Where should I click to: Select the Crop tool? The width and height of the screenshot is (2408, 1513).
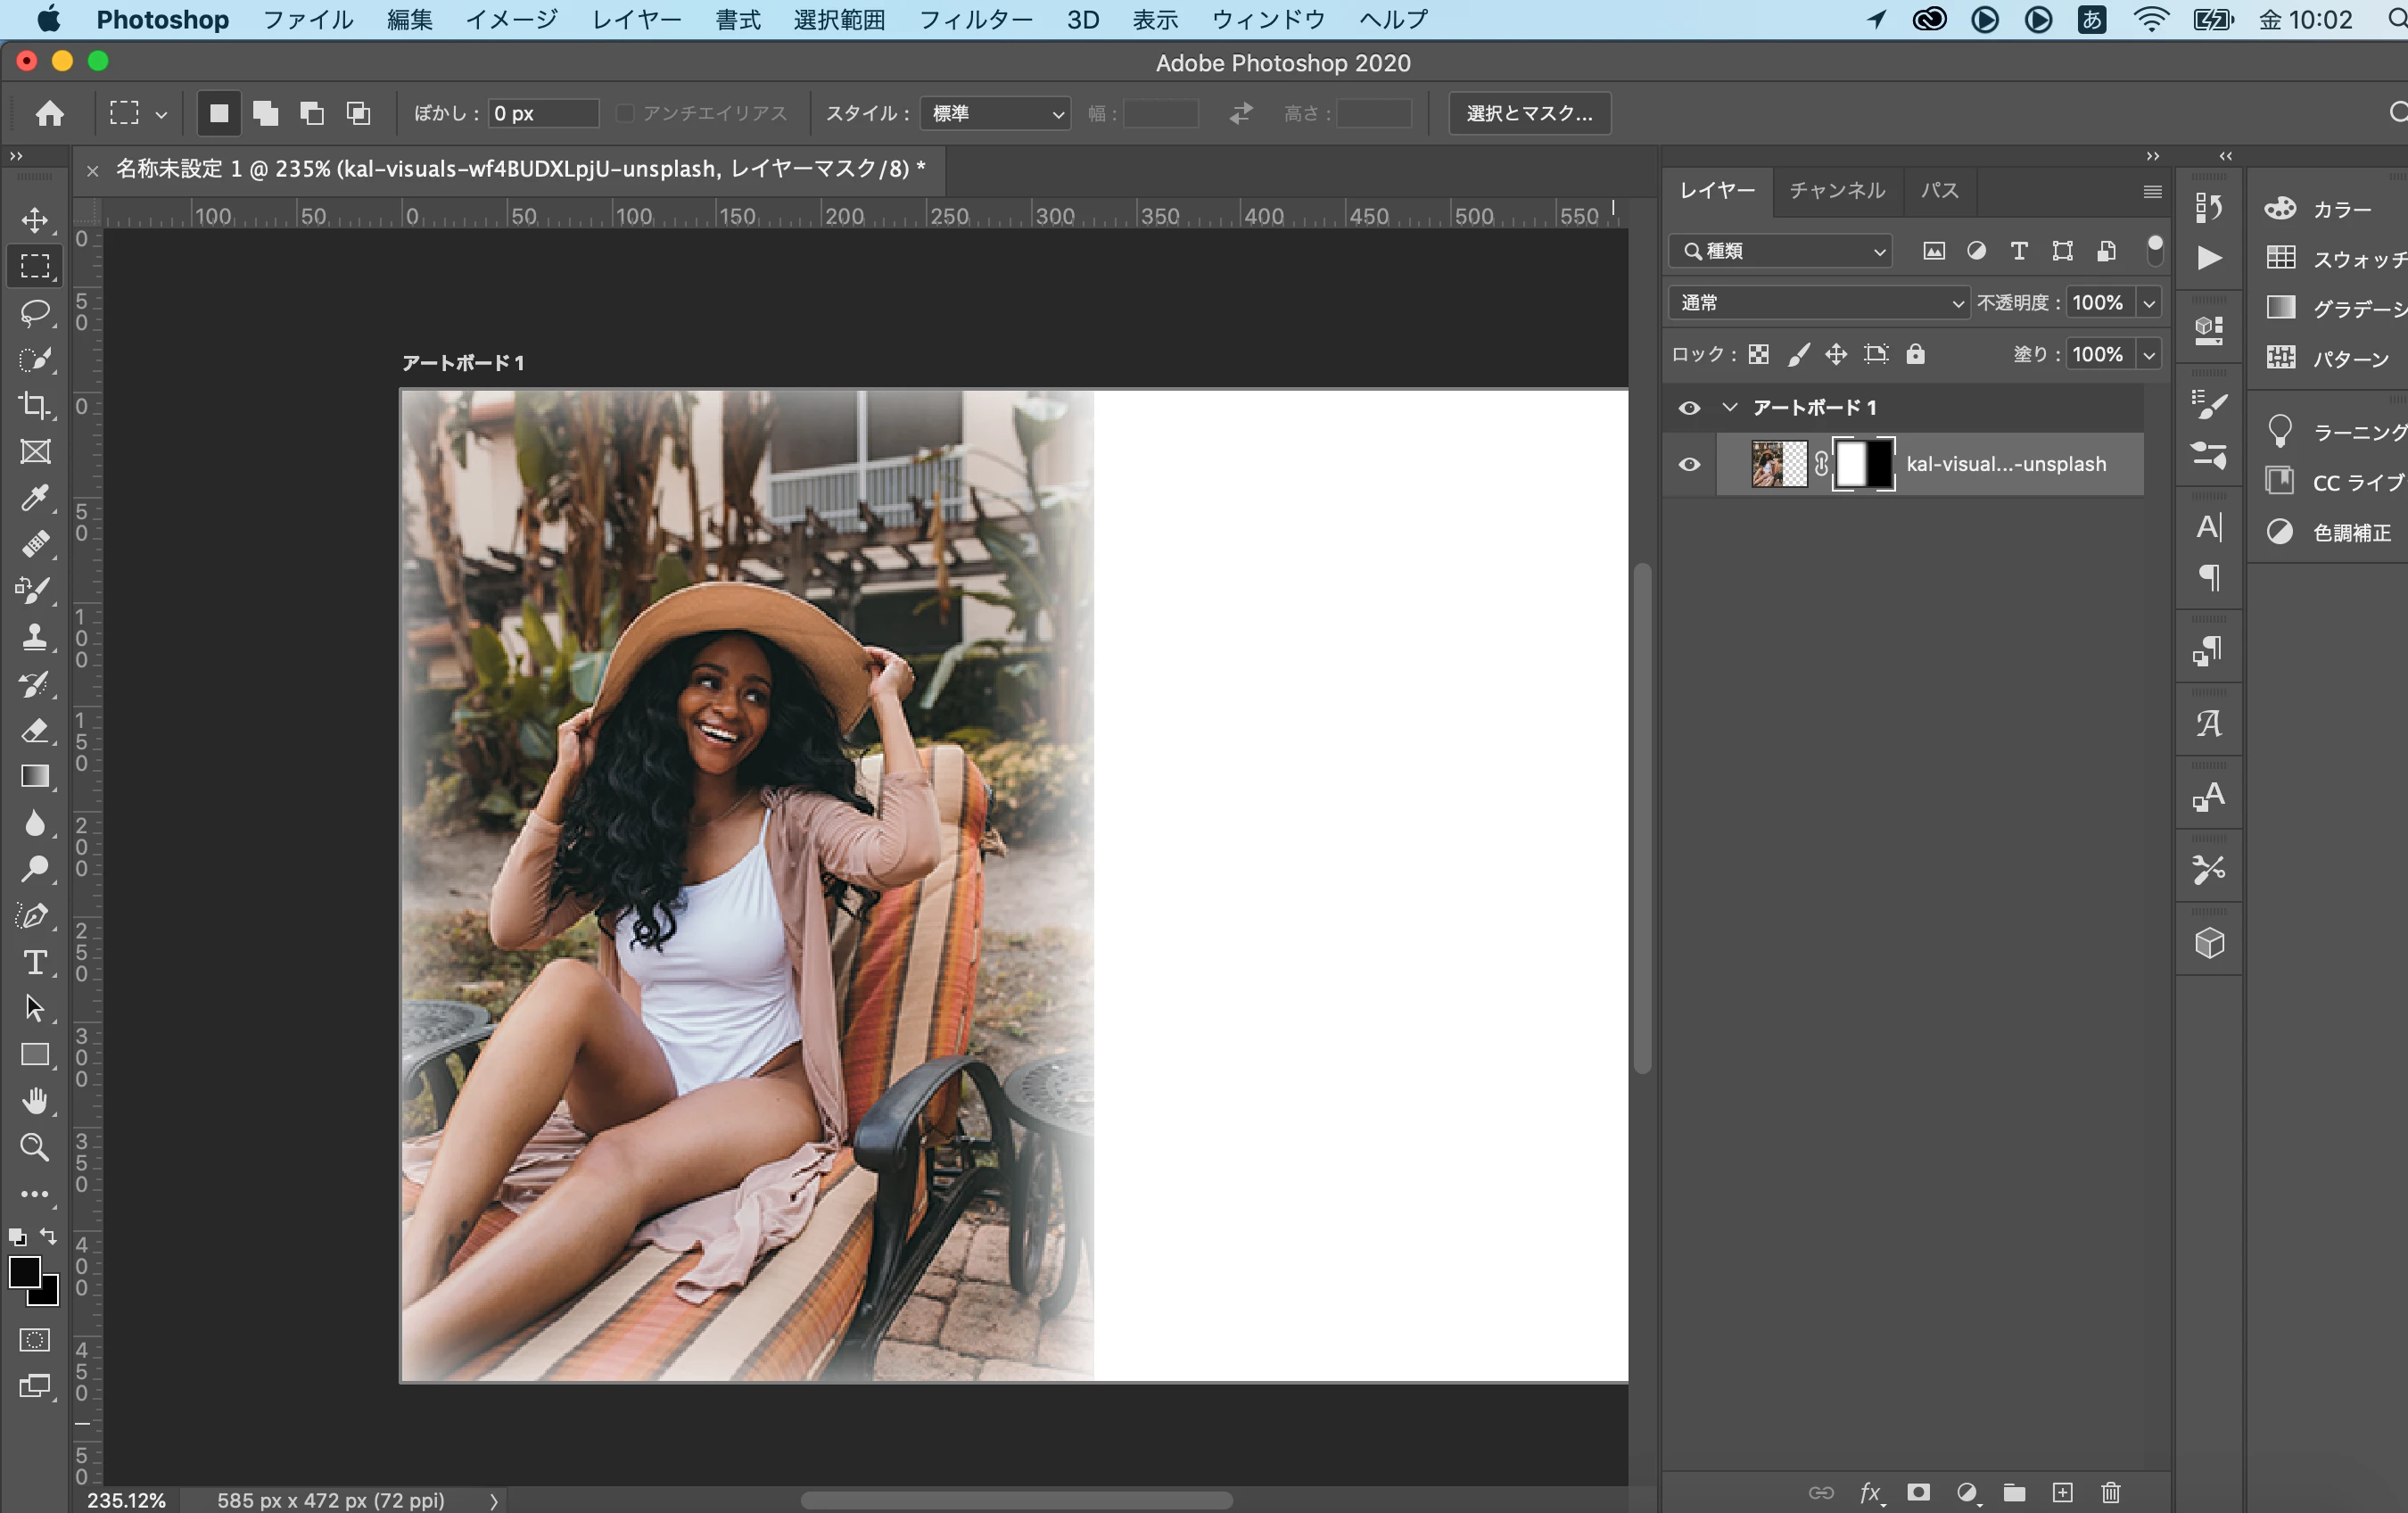coord(35,405)
